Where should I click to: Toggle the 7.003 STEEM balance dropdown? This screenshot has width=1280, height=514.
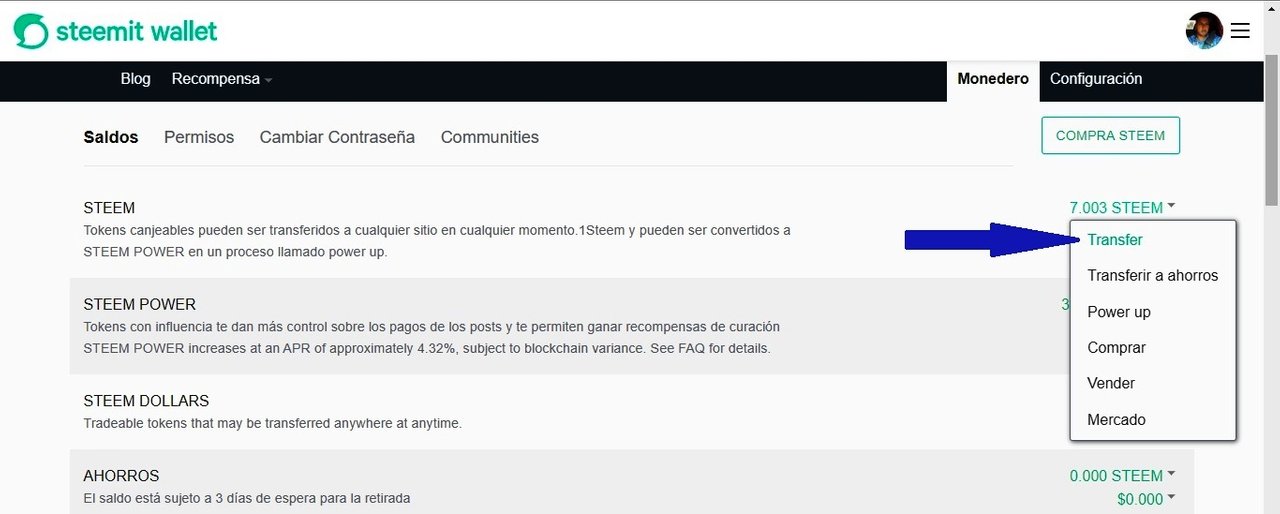point(1122,208)
